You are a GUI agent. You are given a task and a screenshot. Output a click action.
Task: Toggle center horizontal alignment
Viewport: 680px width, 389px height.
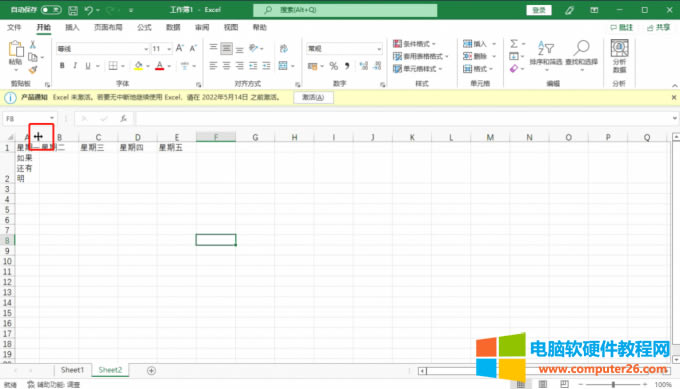(226, 66)
